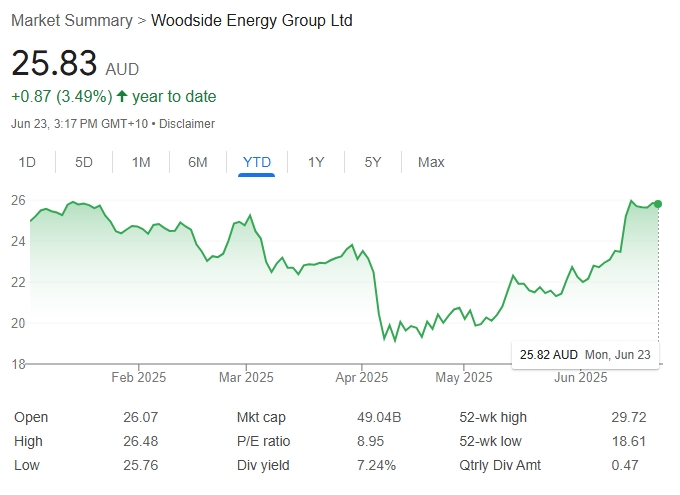This screenshot has width=680, height=495.
Task: Click the Mkt cap value 49.04B
Action: pyautogui.click(x=380, y=417)
